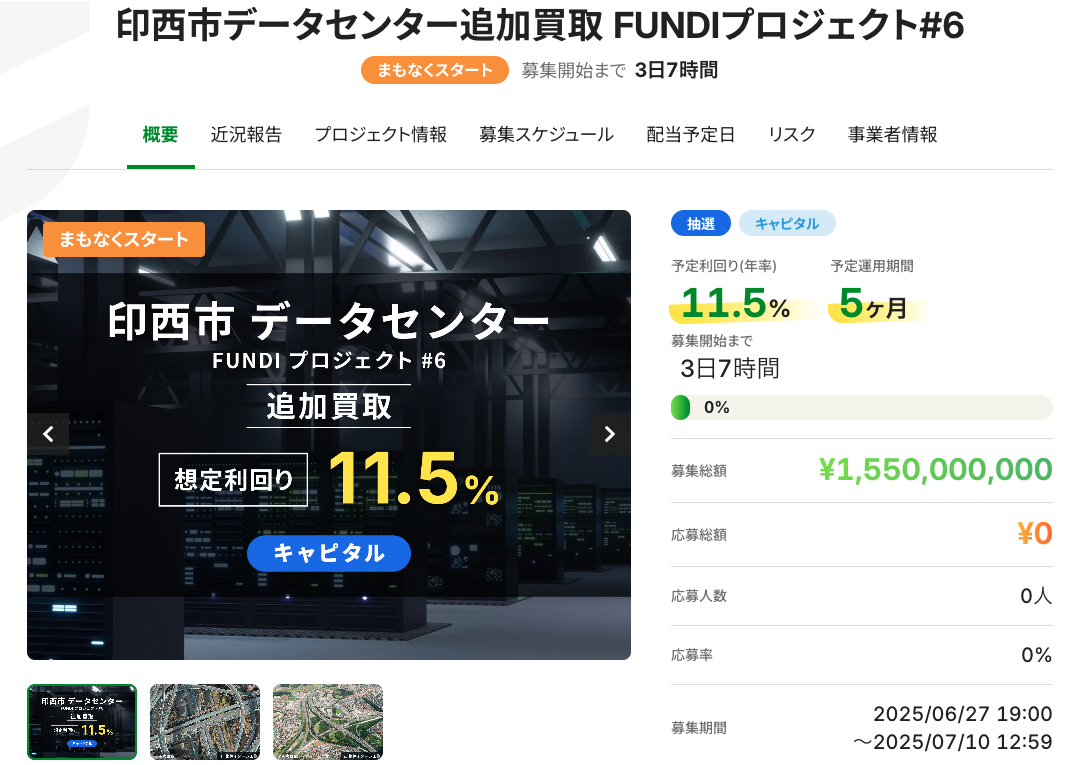Click the 抽選 tag badge

(701, 223)
